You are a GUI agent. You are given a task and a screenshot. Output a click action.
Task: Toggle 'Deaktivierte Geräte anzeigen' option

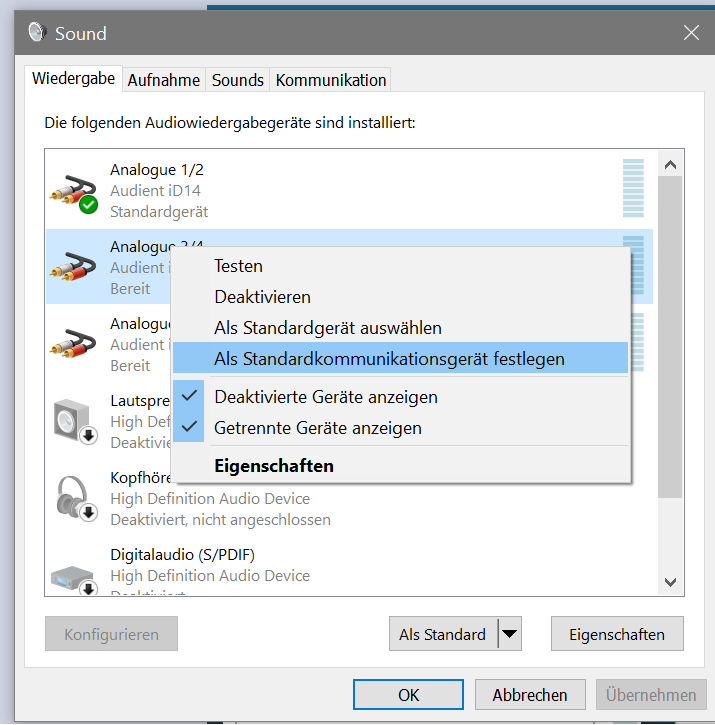pyautogui.click(x=326, y=397)
